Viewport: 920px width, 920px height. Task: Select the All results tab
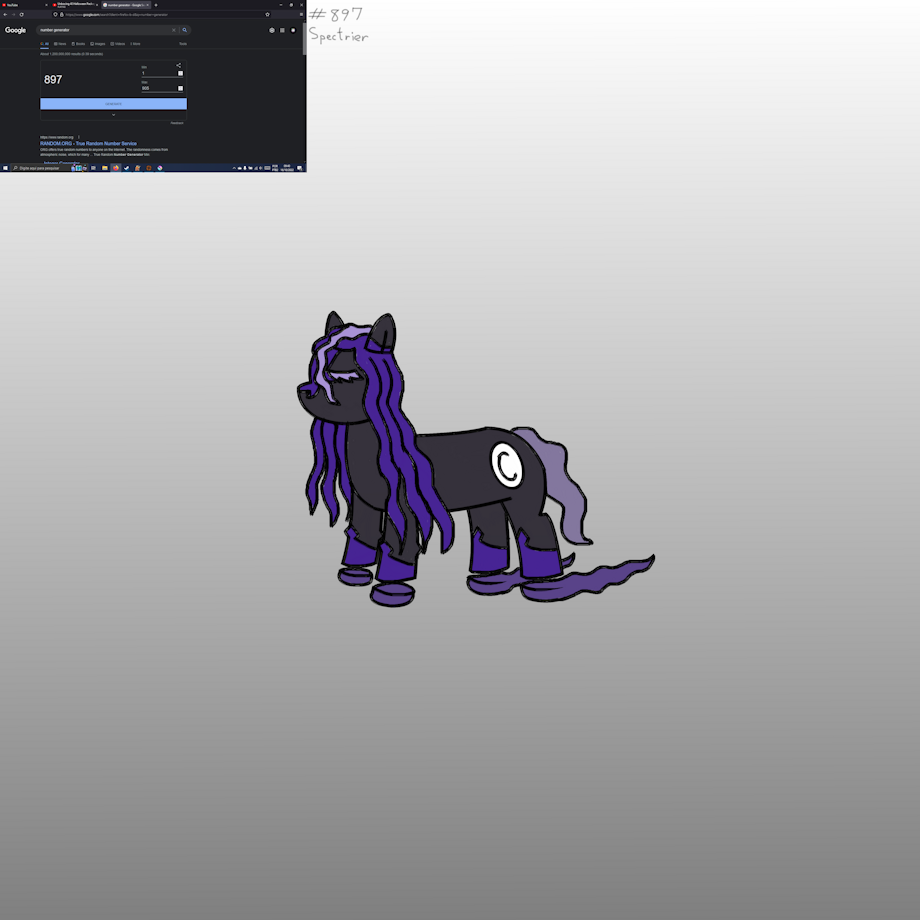point(45,44)
